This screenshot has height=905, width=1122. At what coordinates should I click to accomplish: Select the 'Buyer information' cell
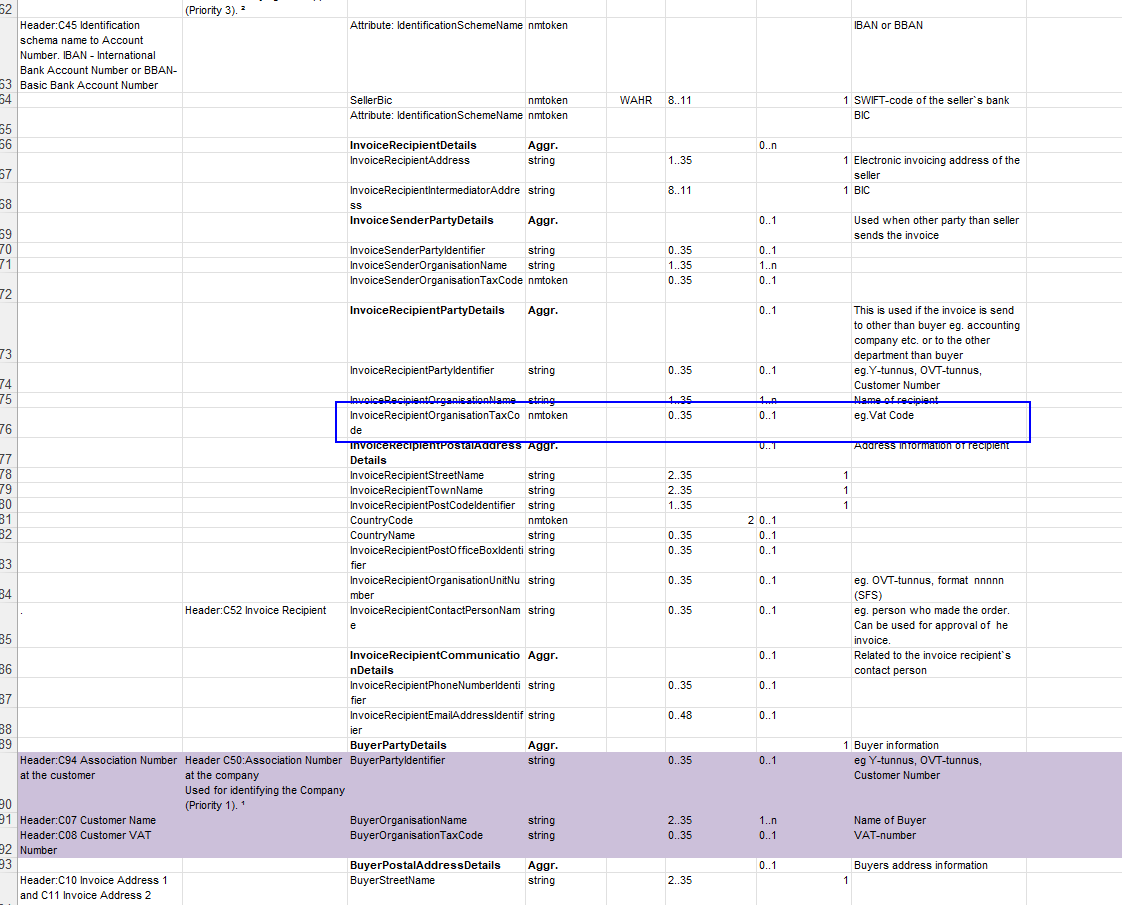tap(938, 745)
